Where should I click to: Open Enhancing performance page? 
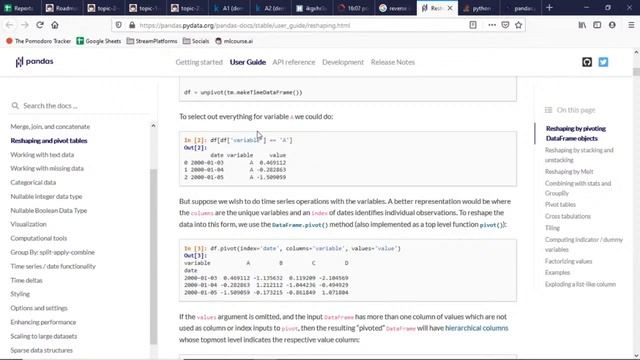pos(43,322)
